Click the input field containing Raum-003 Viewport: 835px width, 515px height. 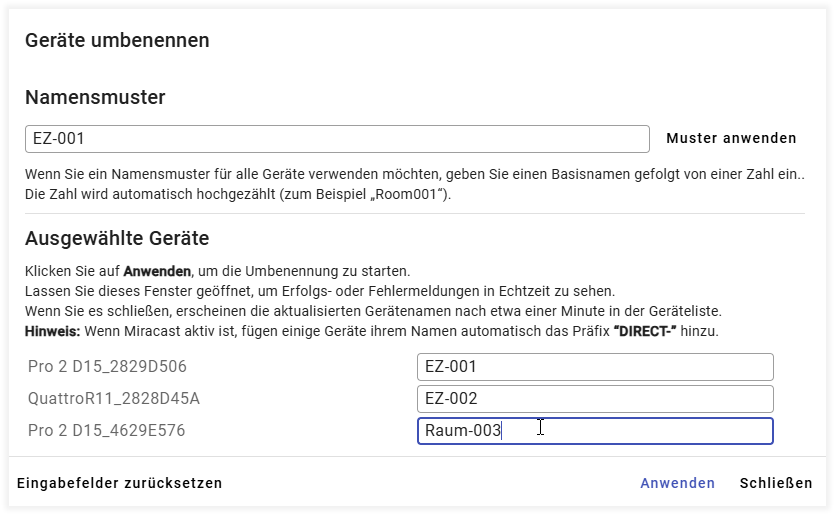pos(595,431)
